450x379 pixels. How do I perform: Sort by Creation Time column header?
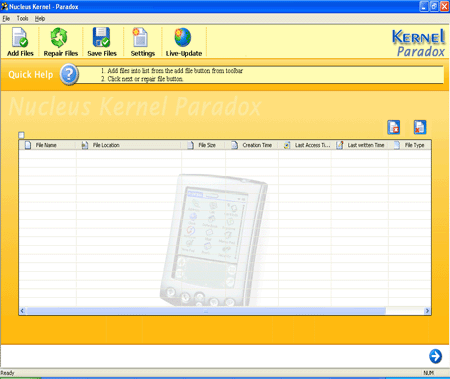(x=252, y=145)
